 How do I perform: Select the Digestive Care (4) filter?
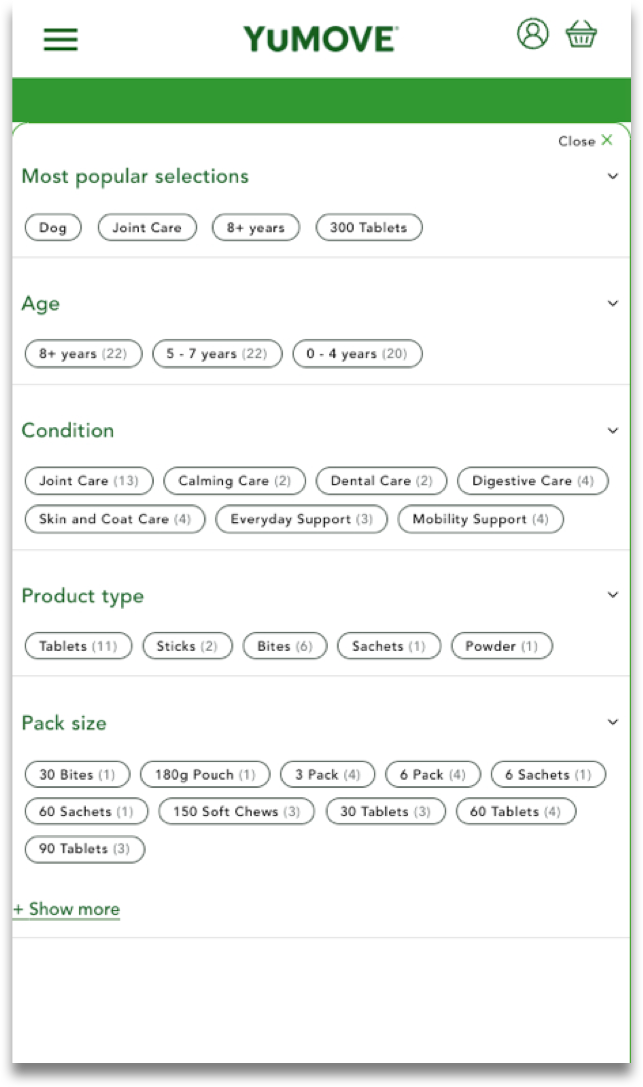point(533,480)
